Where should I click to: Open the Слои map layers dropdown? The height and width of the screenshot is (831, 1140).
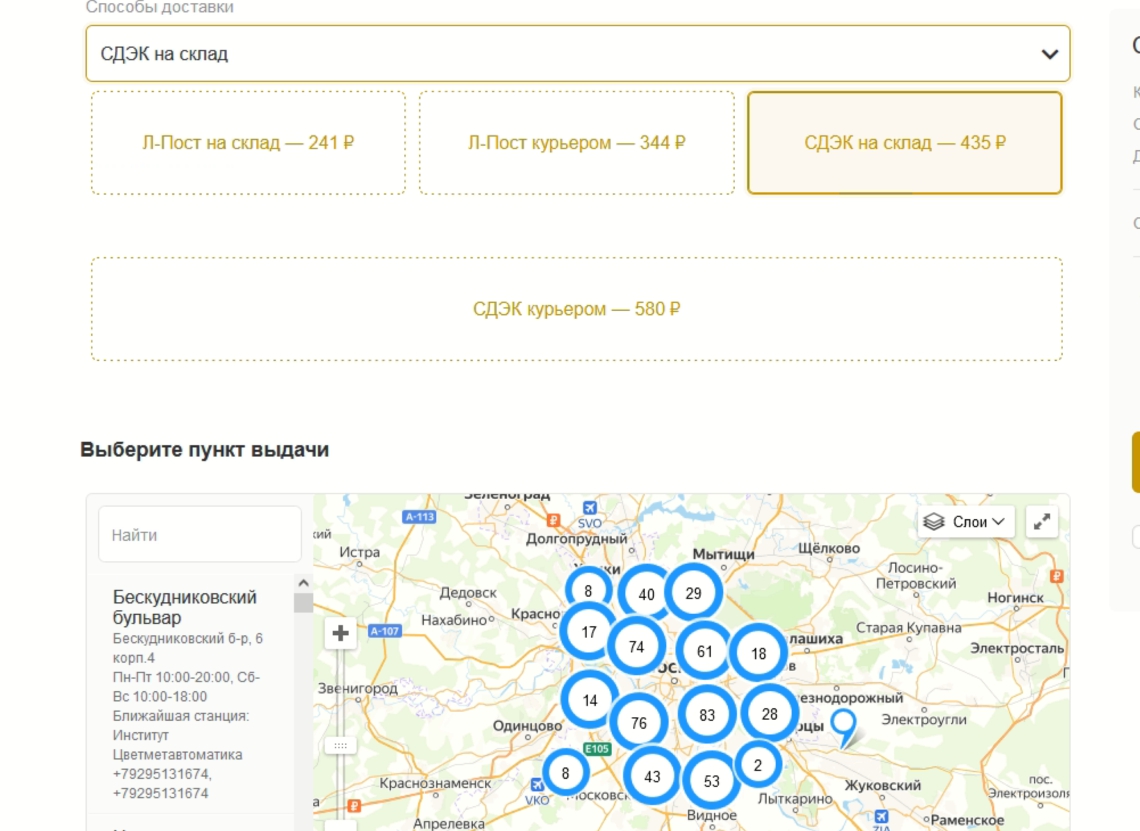click(x=965, y=521)
